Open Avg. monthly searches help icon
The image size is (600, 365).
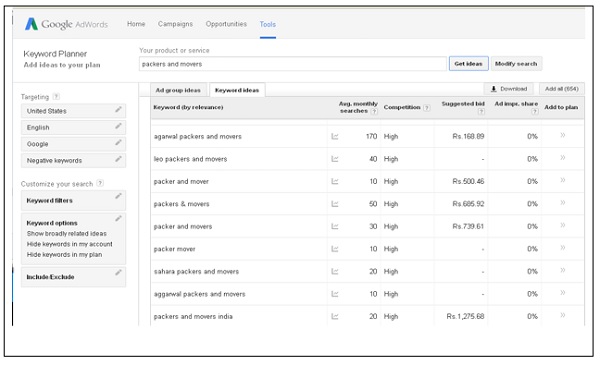point(374,111)
